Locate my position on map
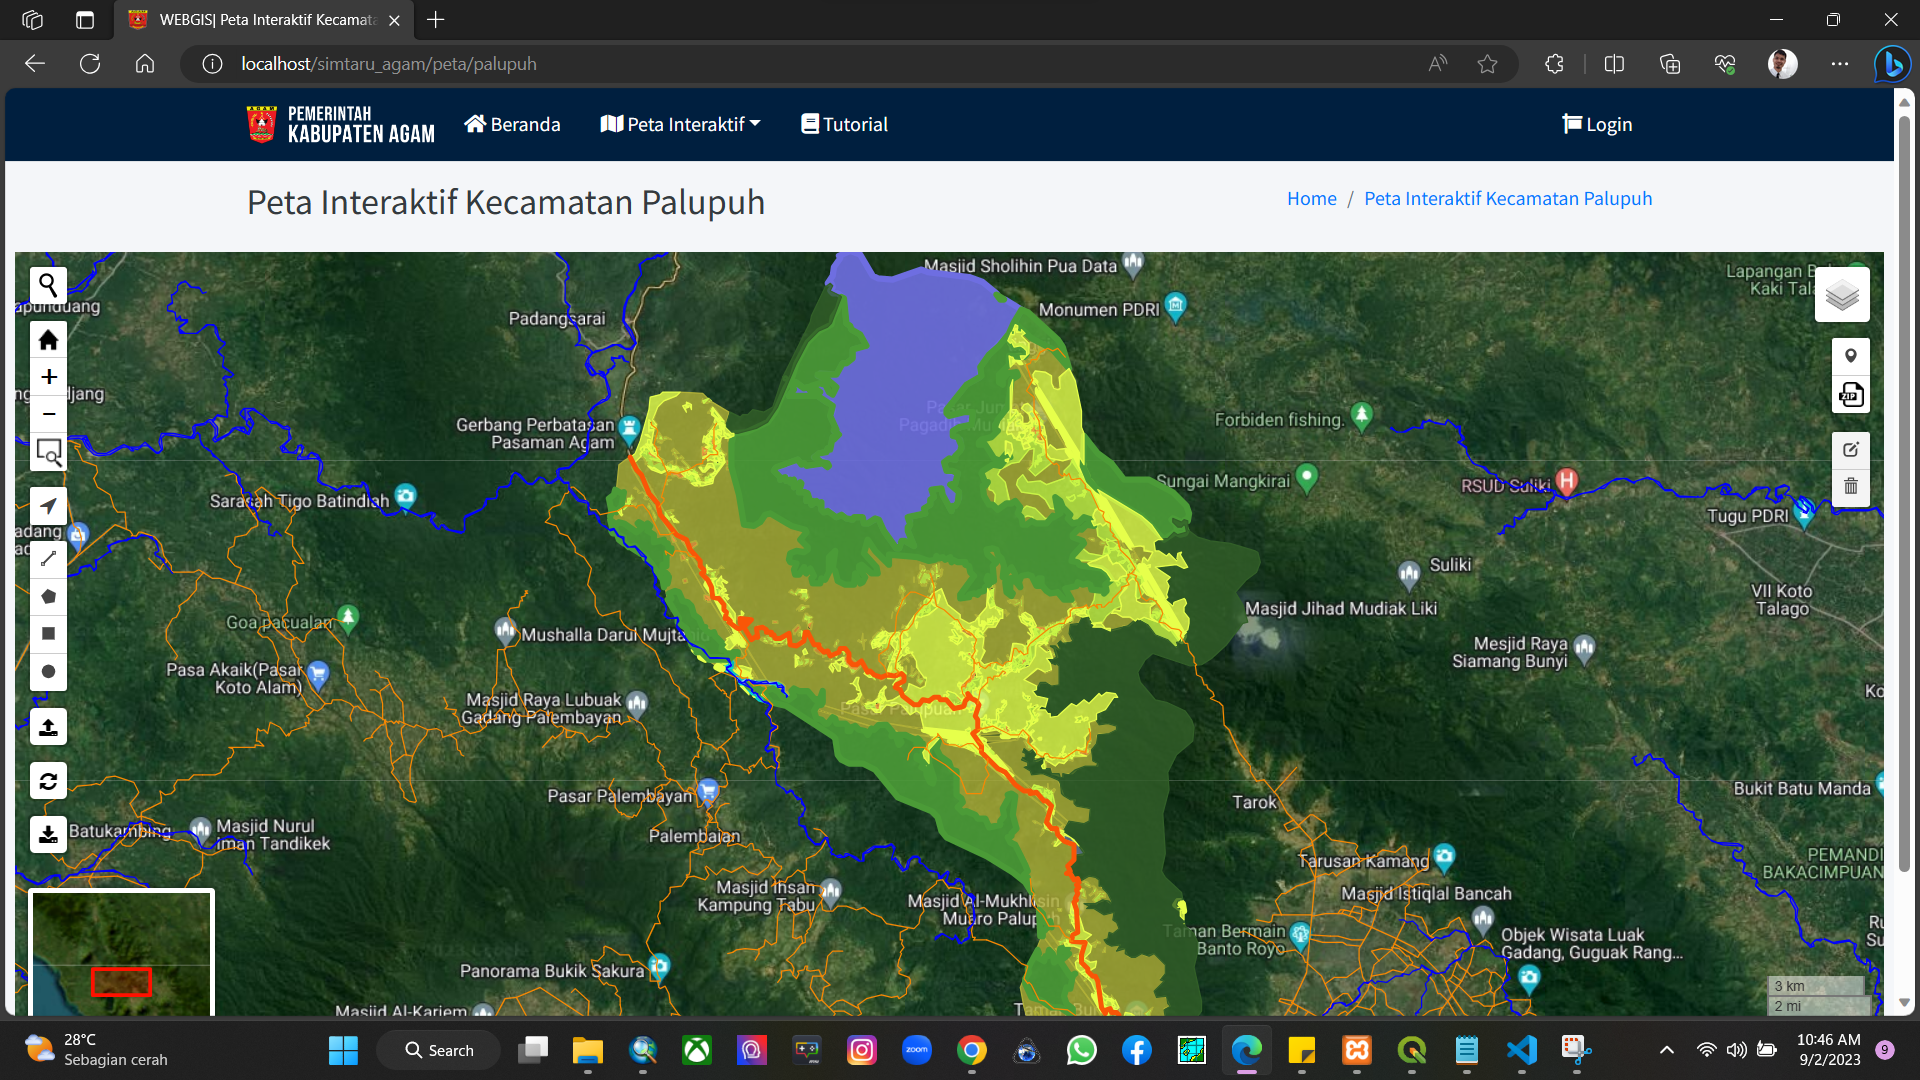 coord(48,506)
